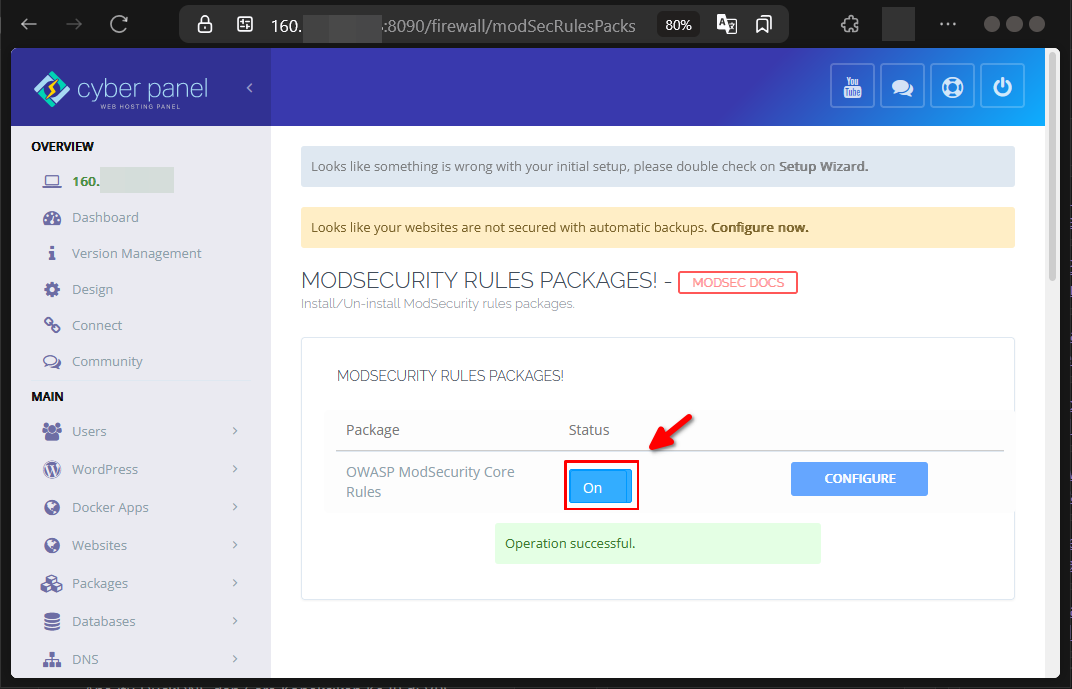This screenshot has height=689, width=1072.
Task: Click the server IP starting with 160.
Action: [123, 181]
